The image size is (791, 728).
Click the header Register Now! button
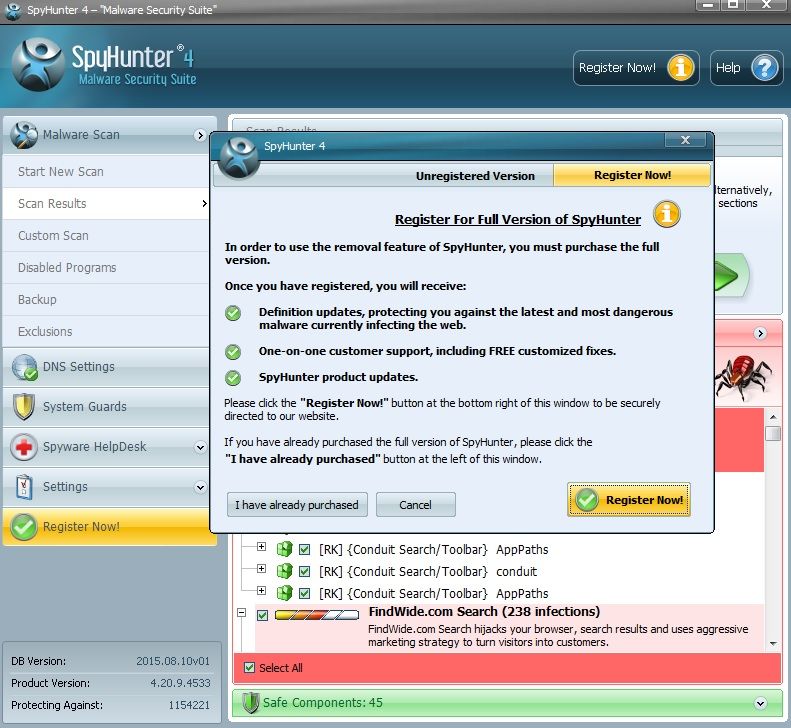[x=636, y=68]
